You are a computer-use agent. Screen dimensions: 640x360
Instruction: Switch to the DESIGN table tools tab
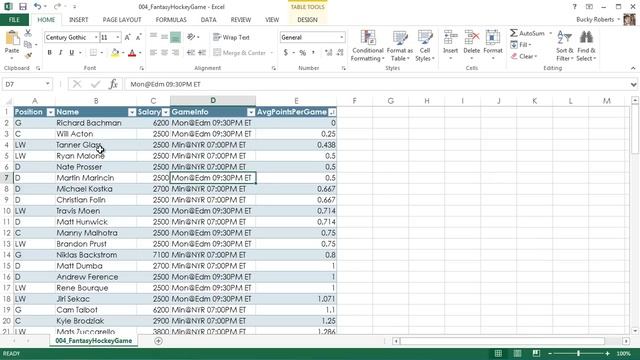tap(307, 20)
